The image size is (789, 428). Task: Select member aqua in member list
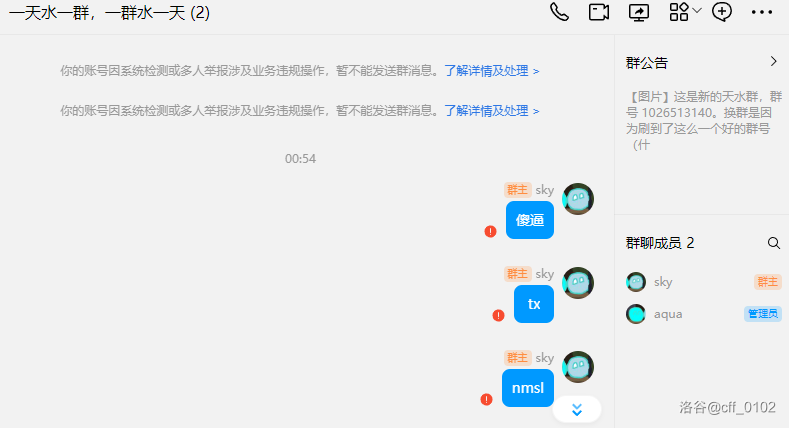click(x=703, y=314)
